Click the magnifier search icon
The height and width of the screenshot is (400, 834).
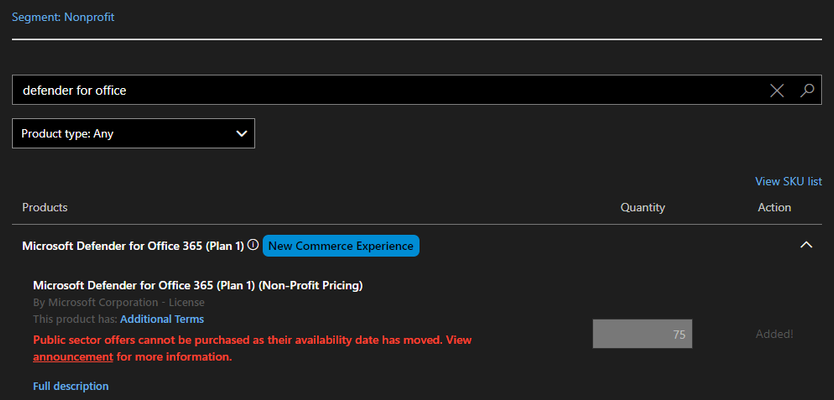point(807,90)
